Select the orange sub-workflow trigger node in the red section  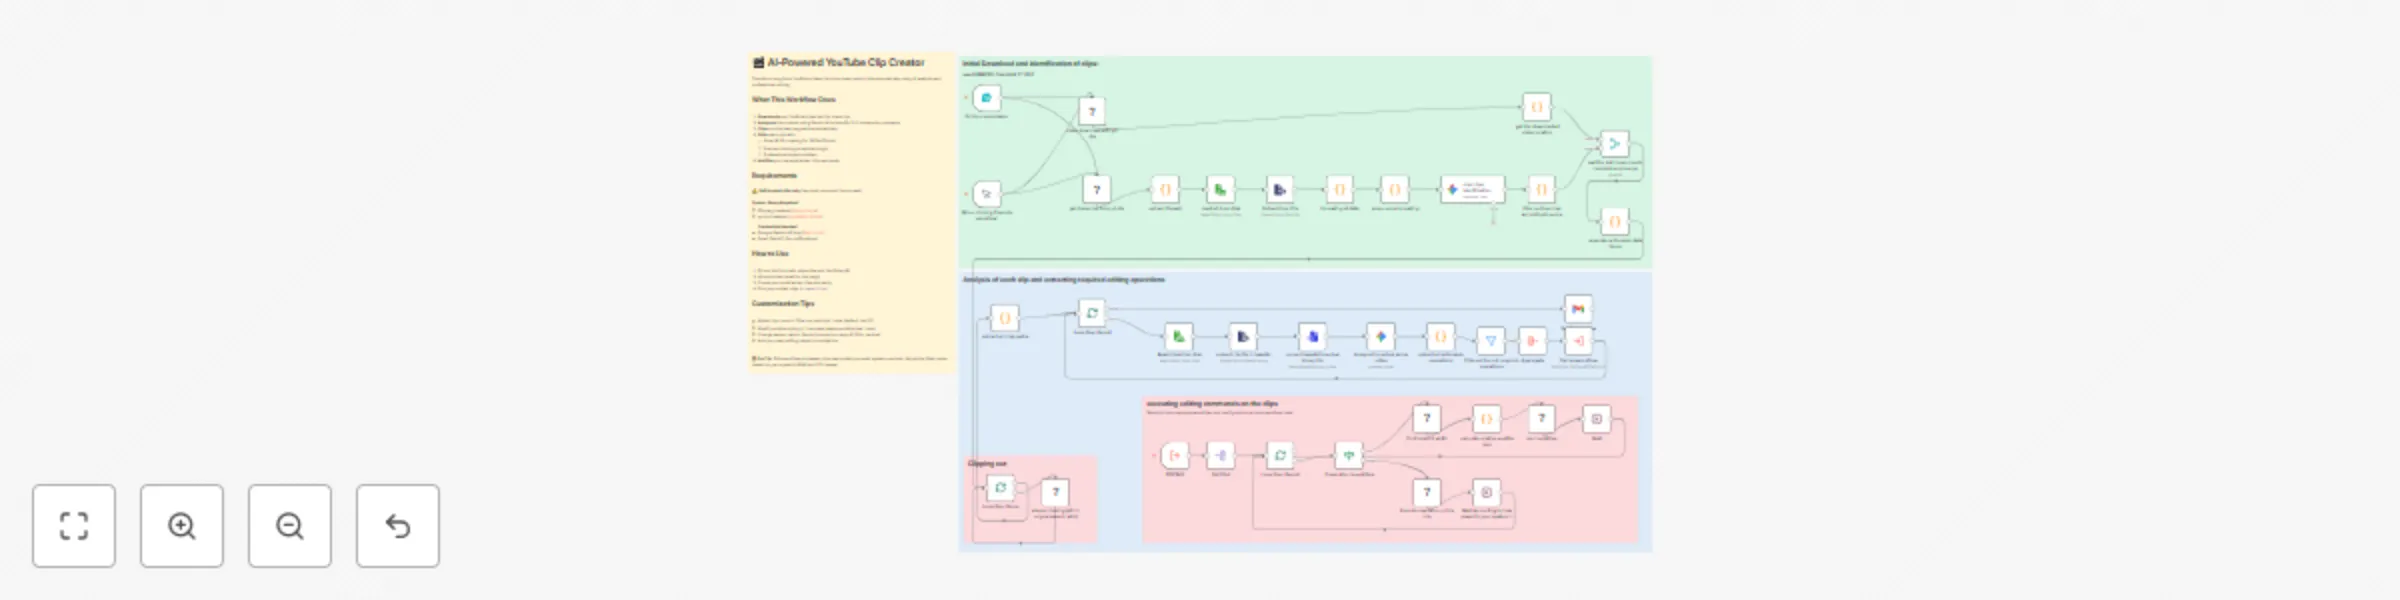point(1175,456)
